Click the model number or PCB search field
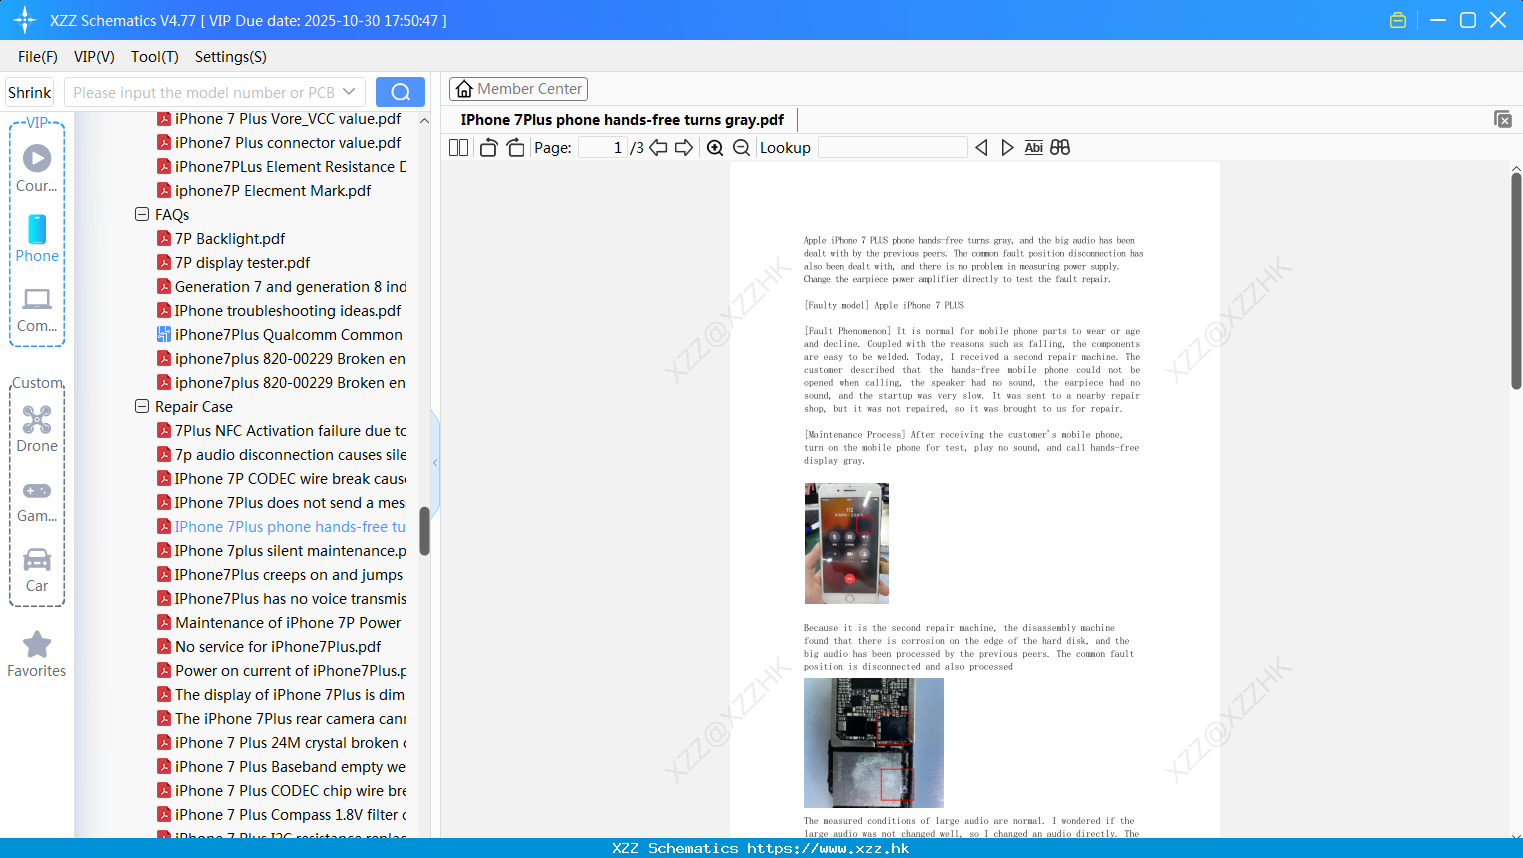The height and width of the screenshot is (858, 1523). (204, 92)
